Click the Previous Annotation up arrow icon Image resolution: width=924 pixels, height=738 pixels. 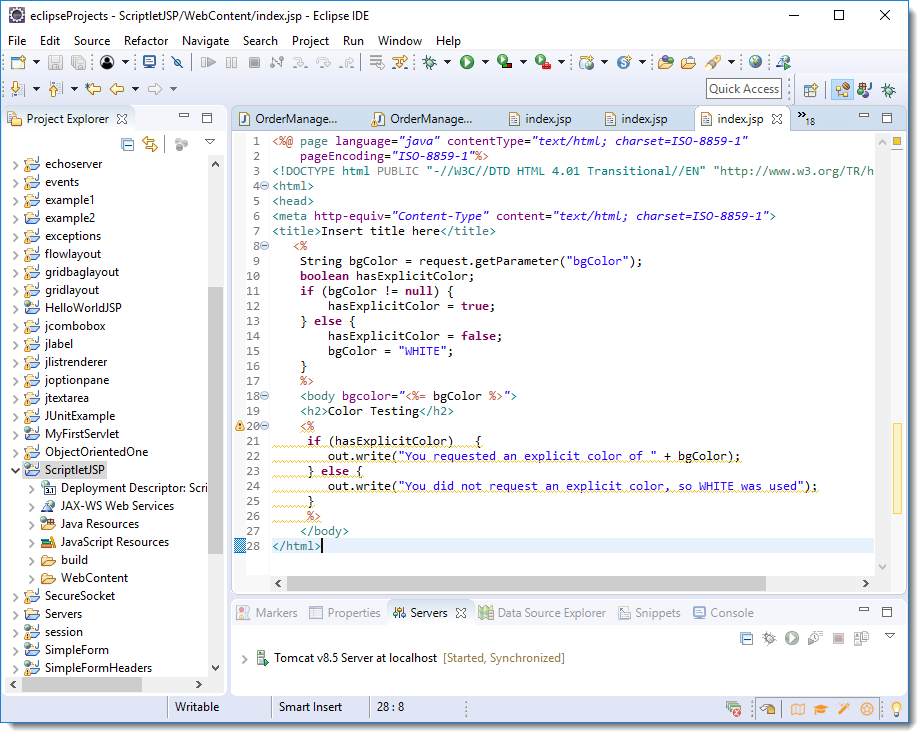[55, 89]
